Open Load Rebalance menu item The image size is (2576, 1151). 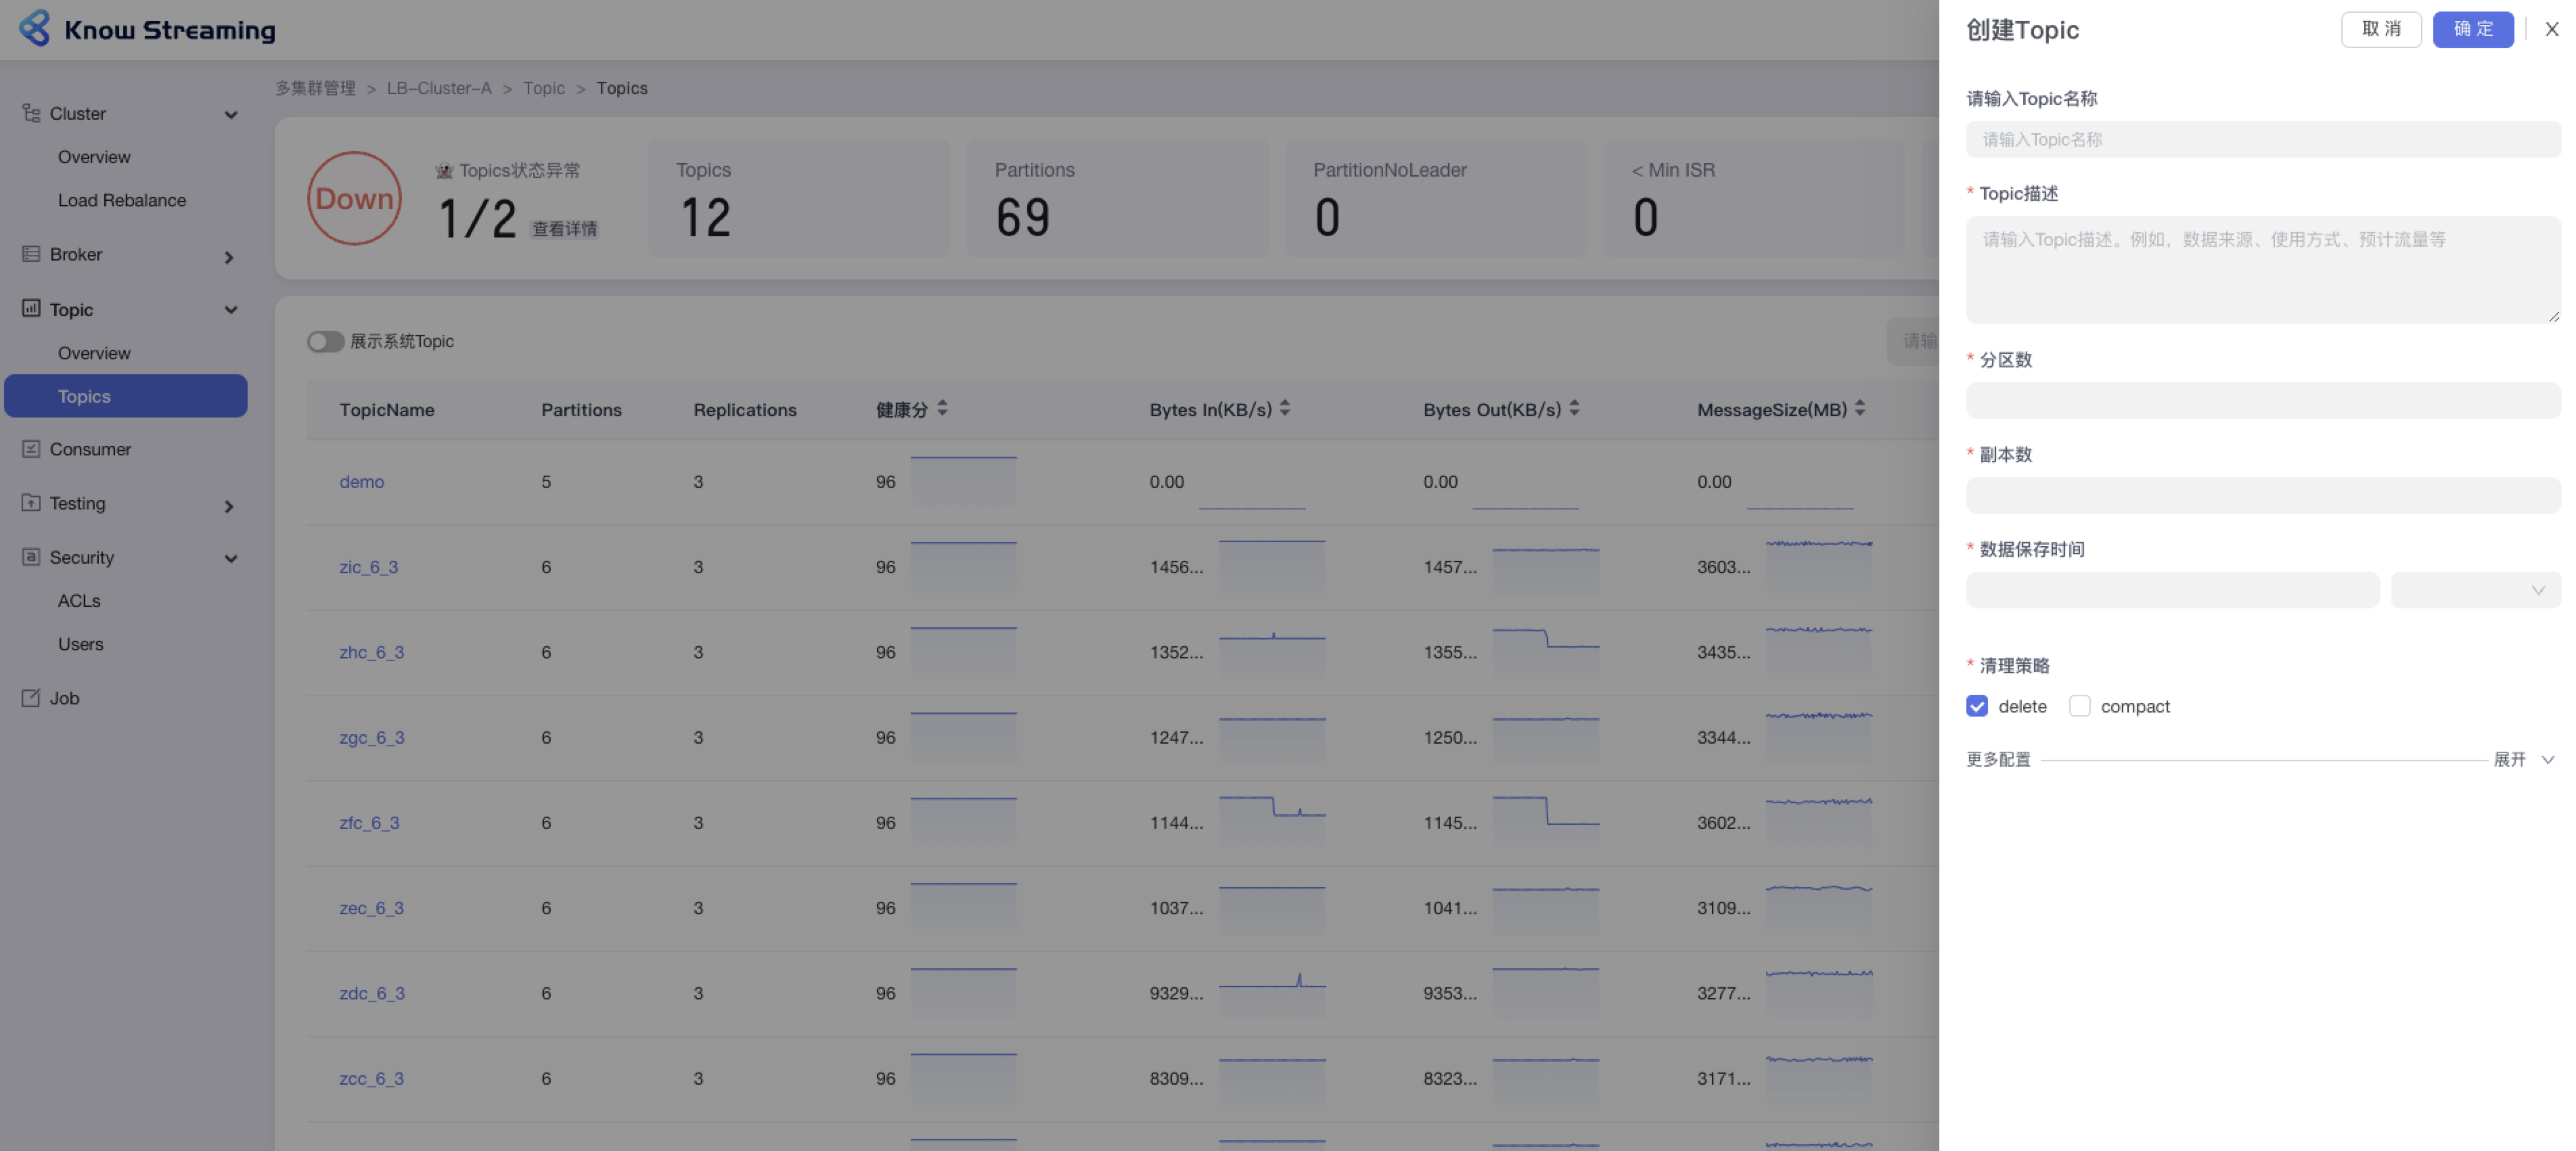point(122,200)
